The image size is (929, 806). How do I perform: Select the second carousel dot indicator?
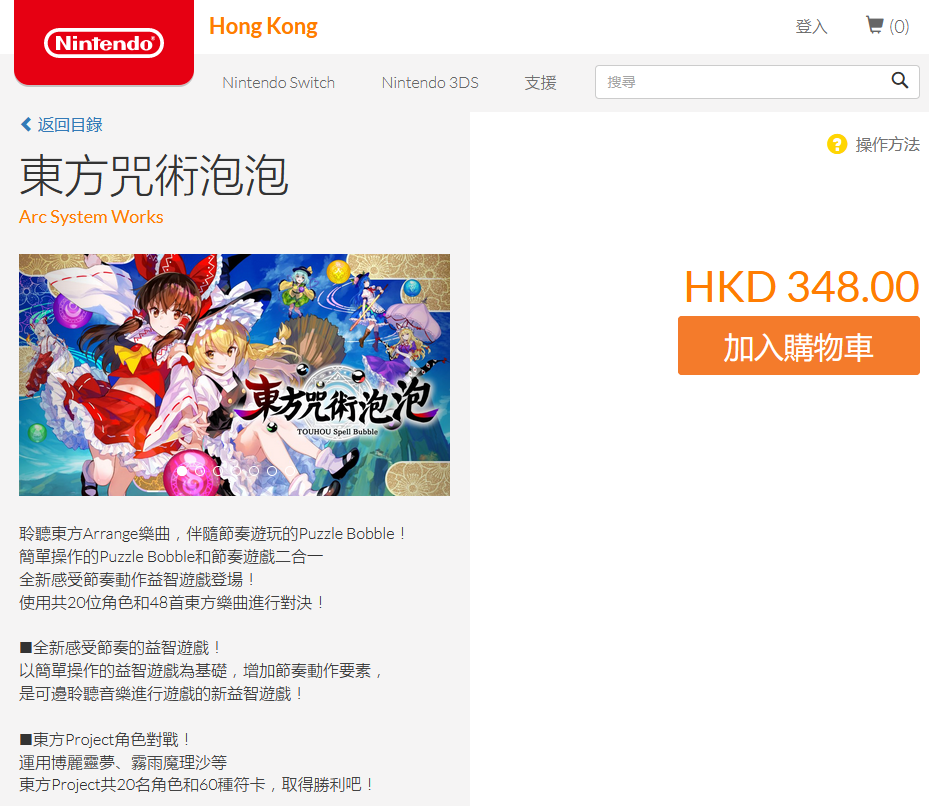[200, 471]
